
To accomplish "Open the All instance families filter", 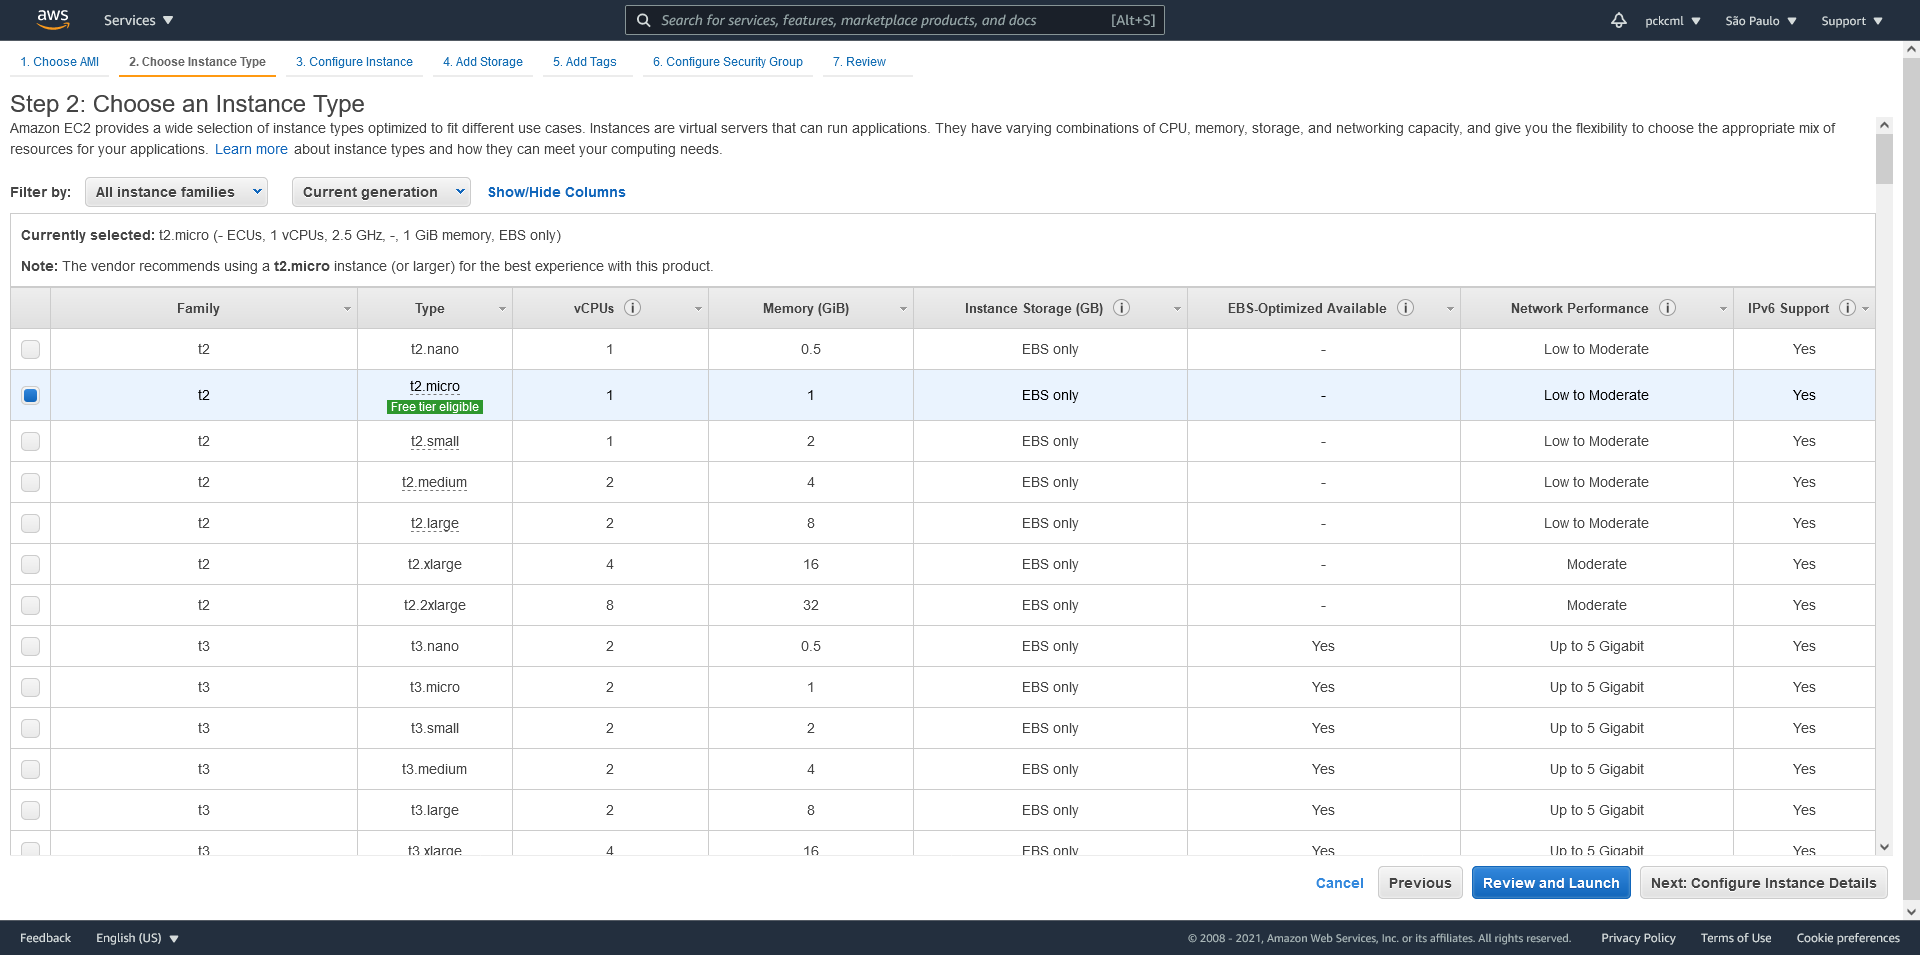I will pyautogui.click(x=176, y=191).
